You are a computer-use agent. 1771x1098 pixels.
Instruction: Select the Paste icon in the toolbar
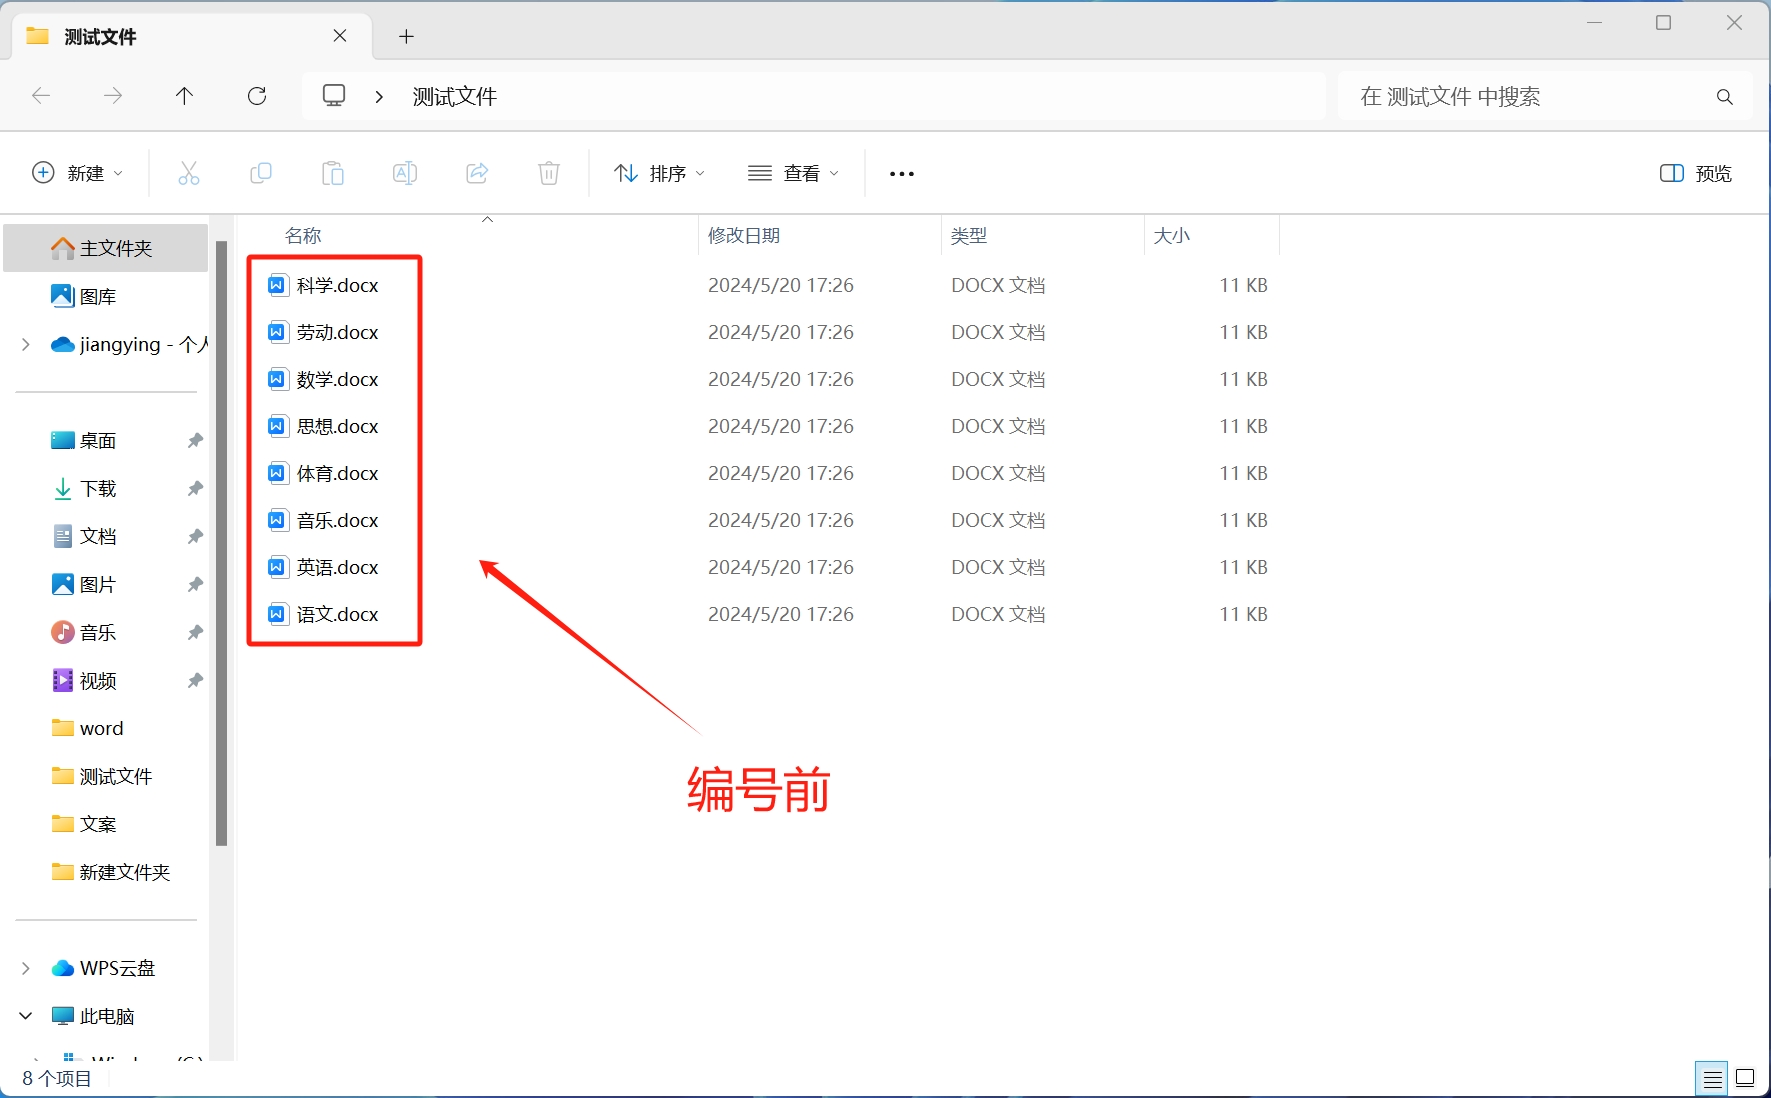333,172
